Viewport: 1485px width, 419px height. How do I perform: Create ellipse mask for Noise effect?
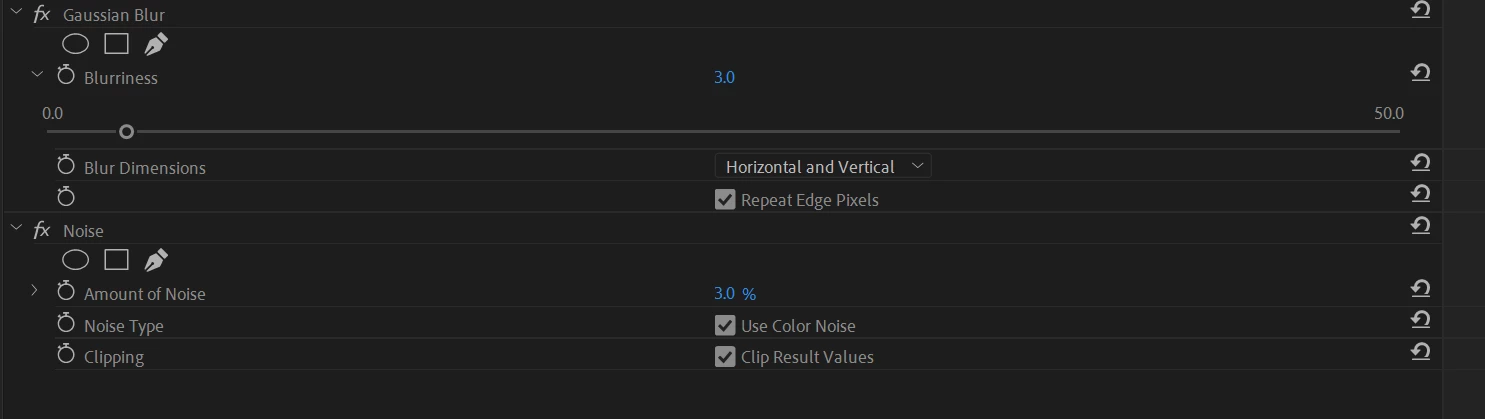[x=76, y=260]
